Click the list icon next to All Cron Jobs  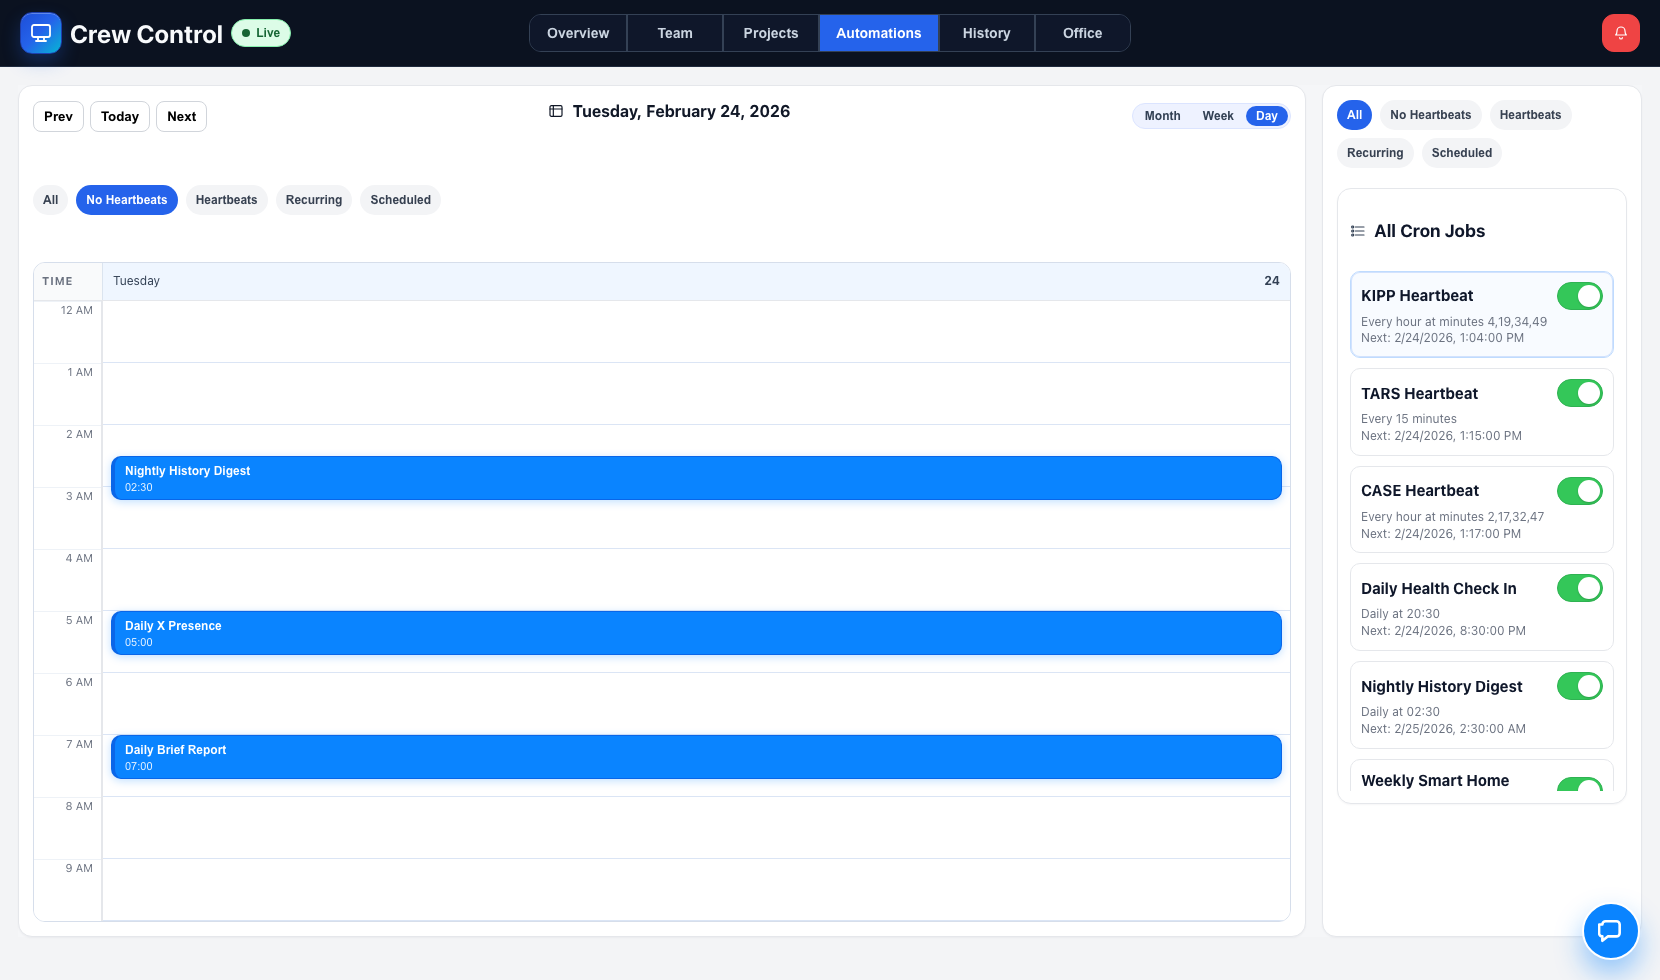click(x=1357, y=230)
